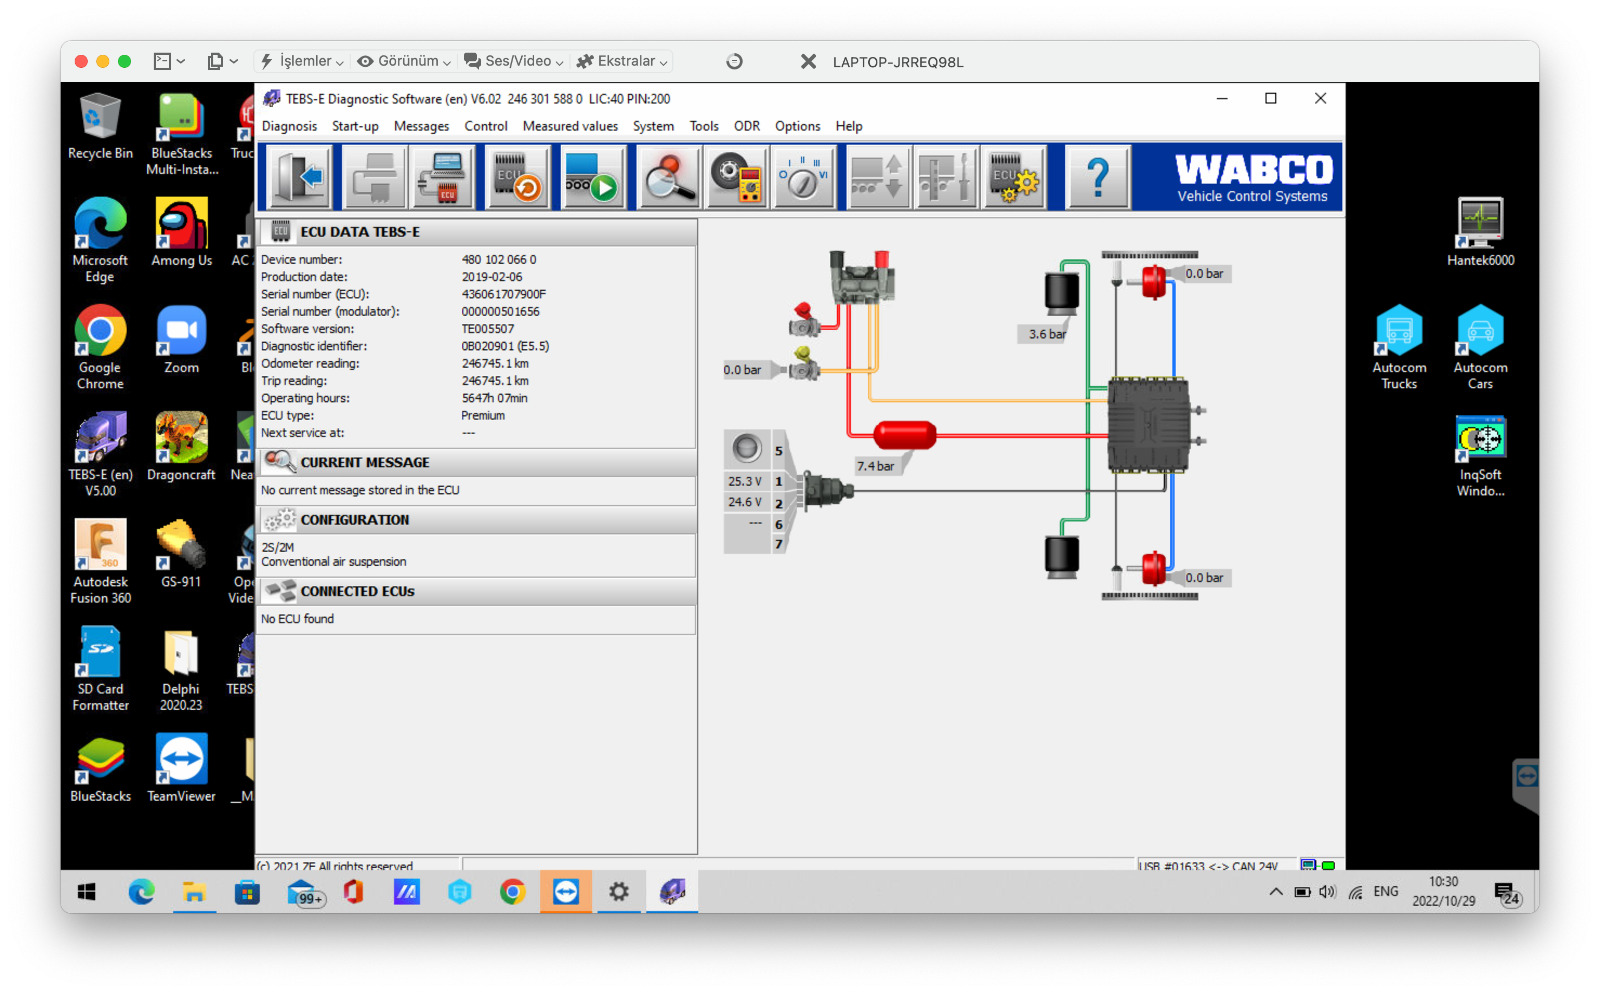1600x993 pixels.
Task: Click the brake lamp indicator at pin 5
Action: (746, 448)
